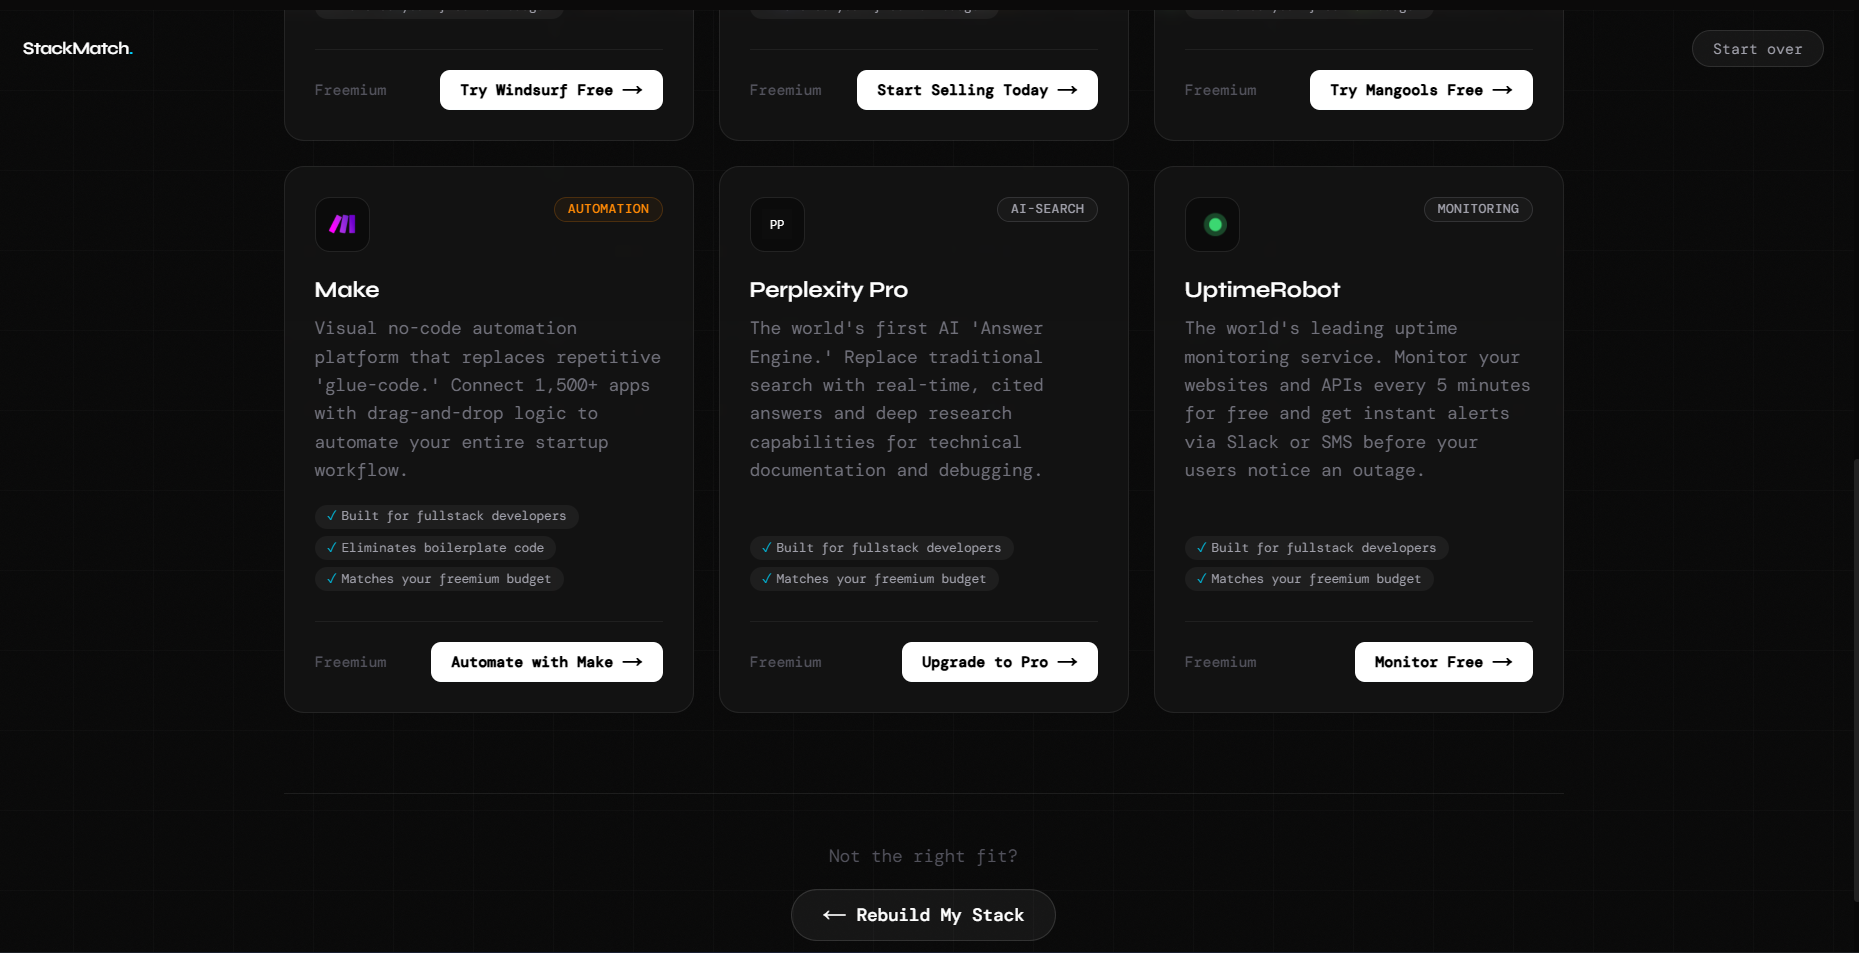Click the MONITORING badge on UptimeRobot card

coord(1478,209)
